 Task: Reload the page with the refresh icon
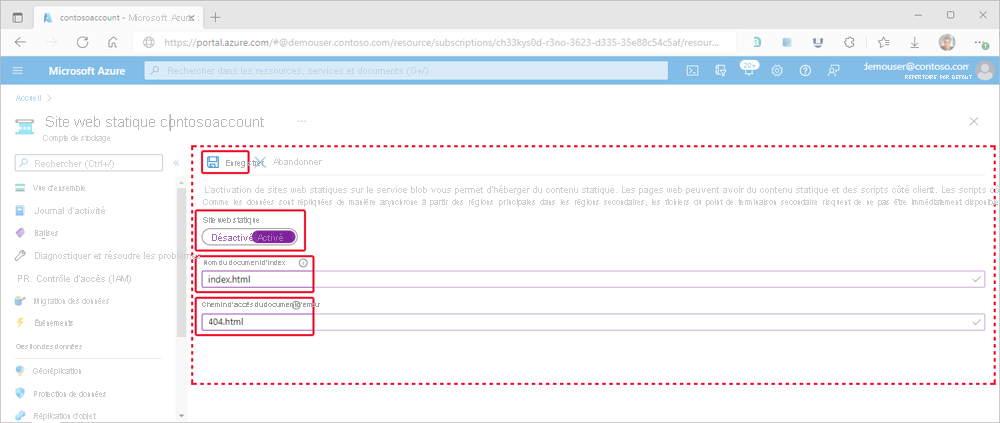[x=82, y=42]
